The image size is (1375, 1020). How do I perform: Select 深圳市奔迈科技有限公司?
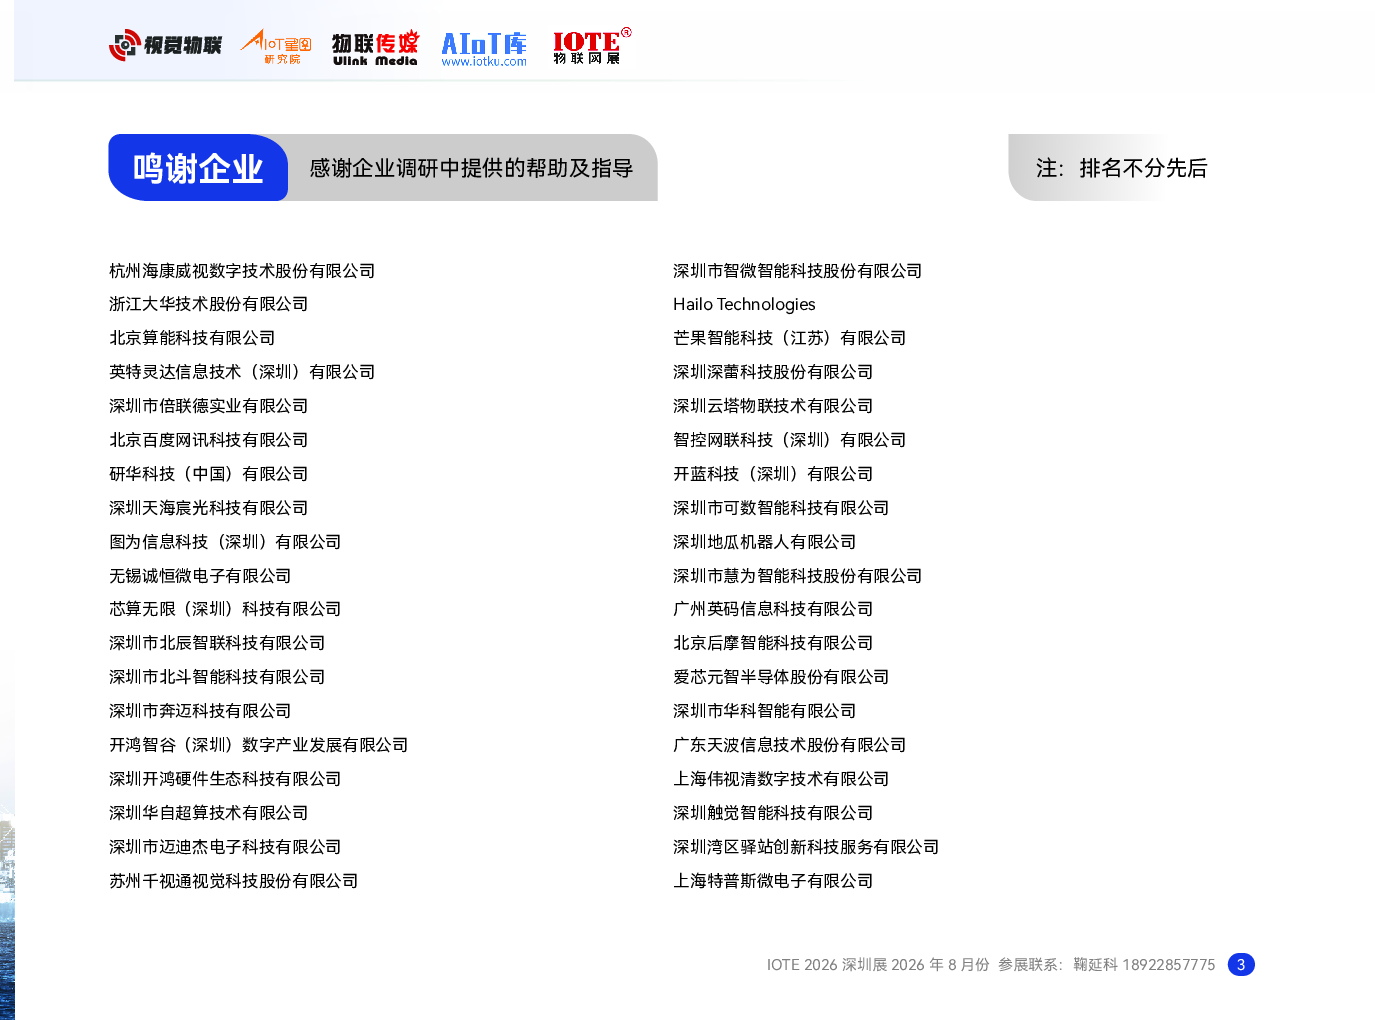pos(200,711)
